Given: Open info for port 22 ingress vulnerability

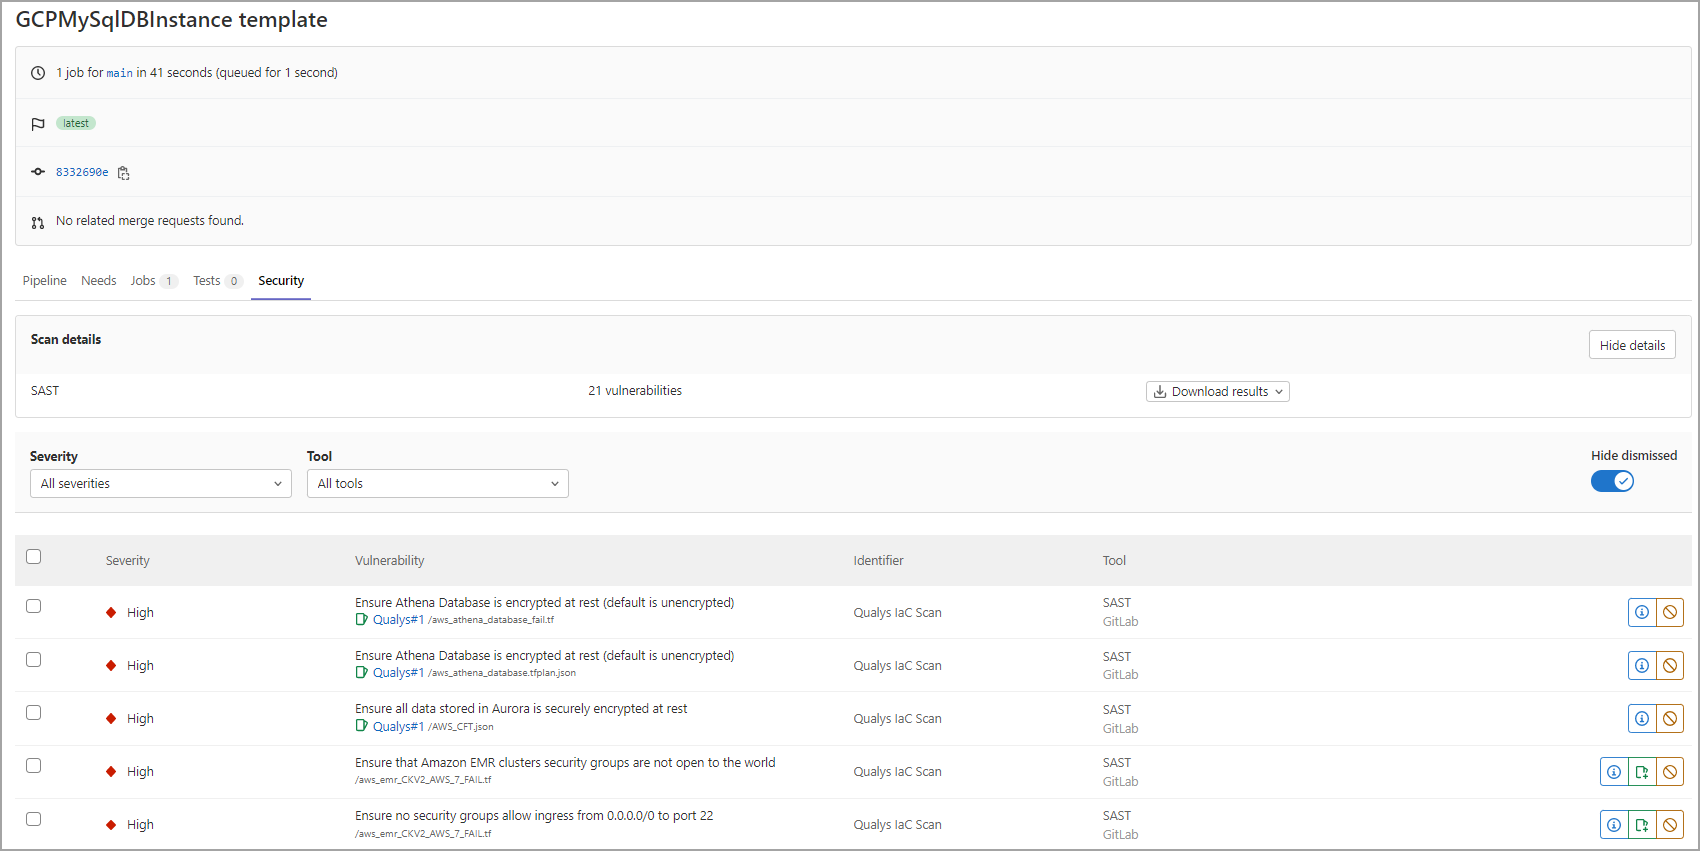Looking at the screenshot, I should [x=1614, y=825].
